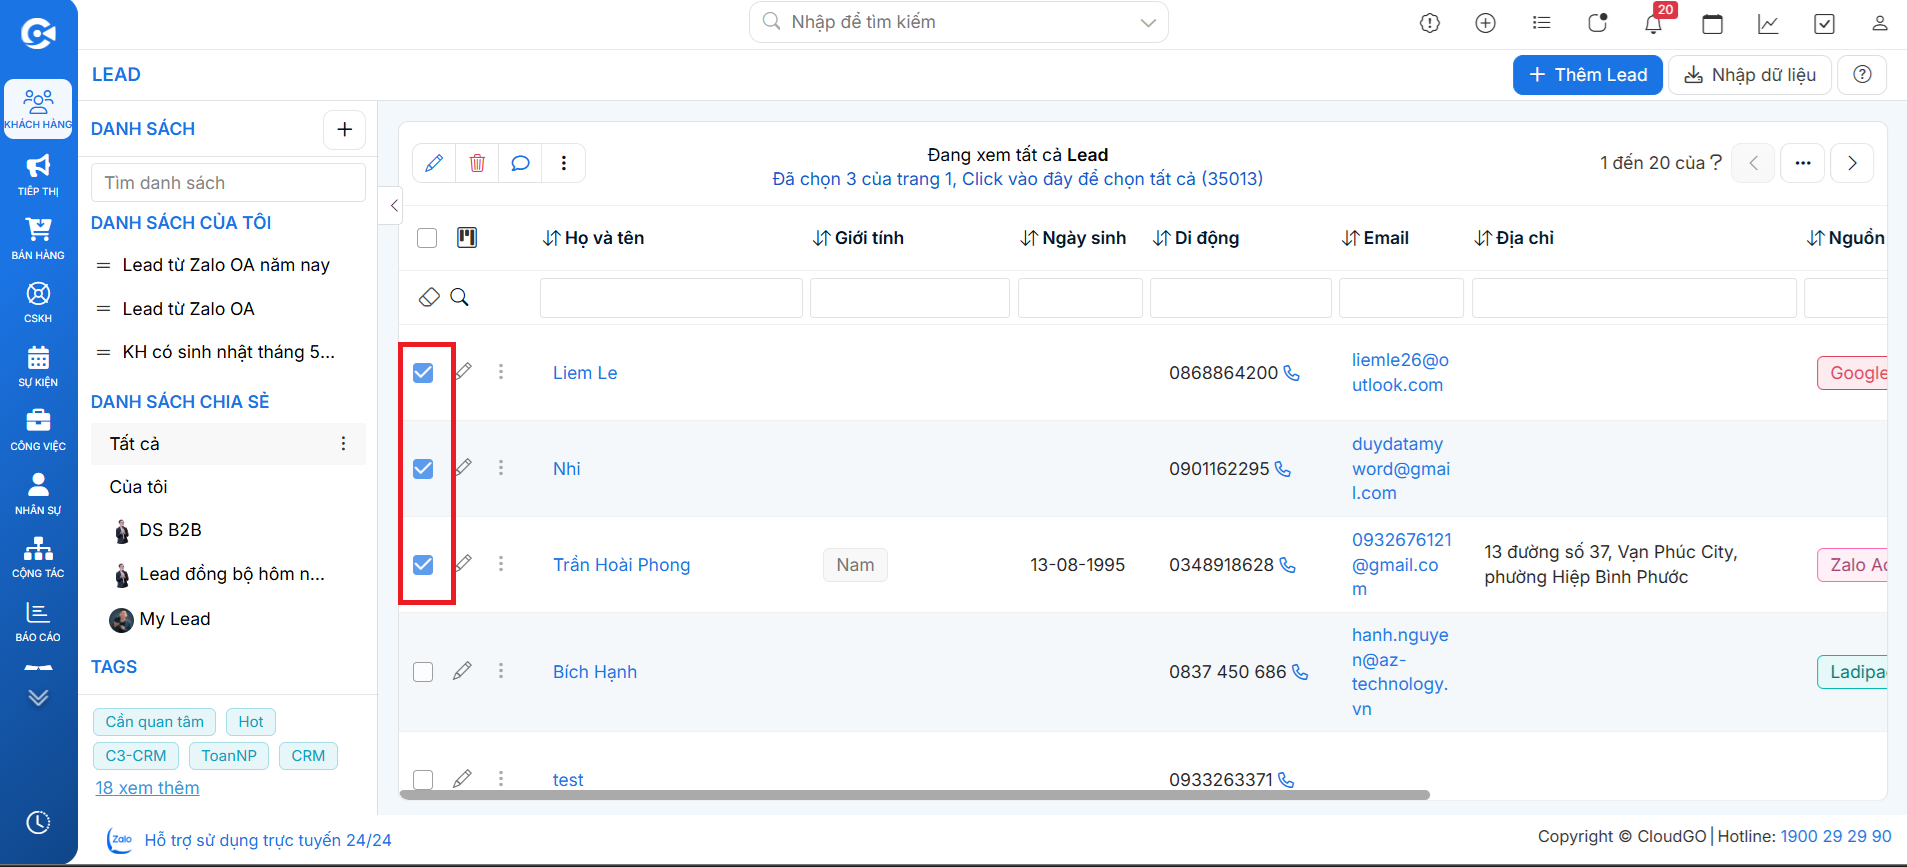Open Bán Hàng sales module
This screenshot has height=867, width=1907.
coord(38,238)
